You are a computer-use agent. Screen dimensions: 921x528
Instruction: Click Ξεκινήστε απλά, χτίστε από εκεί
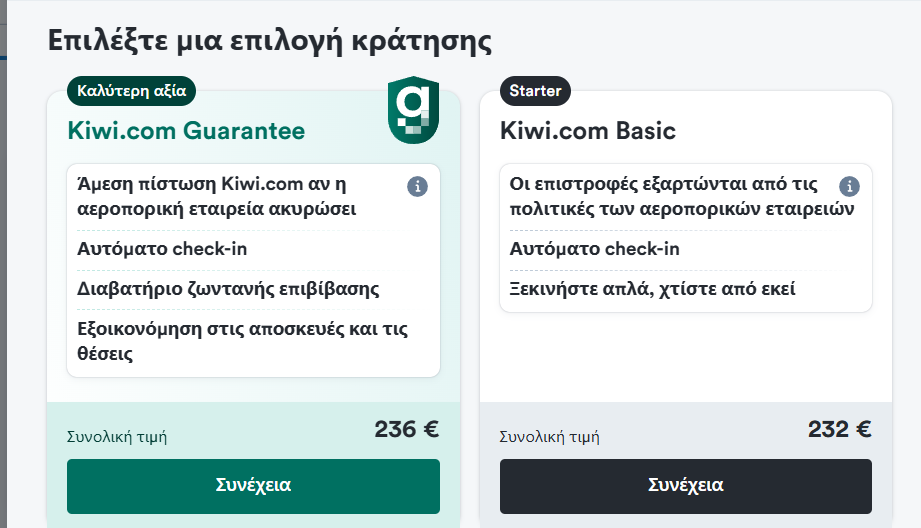click(652, 289)
